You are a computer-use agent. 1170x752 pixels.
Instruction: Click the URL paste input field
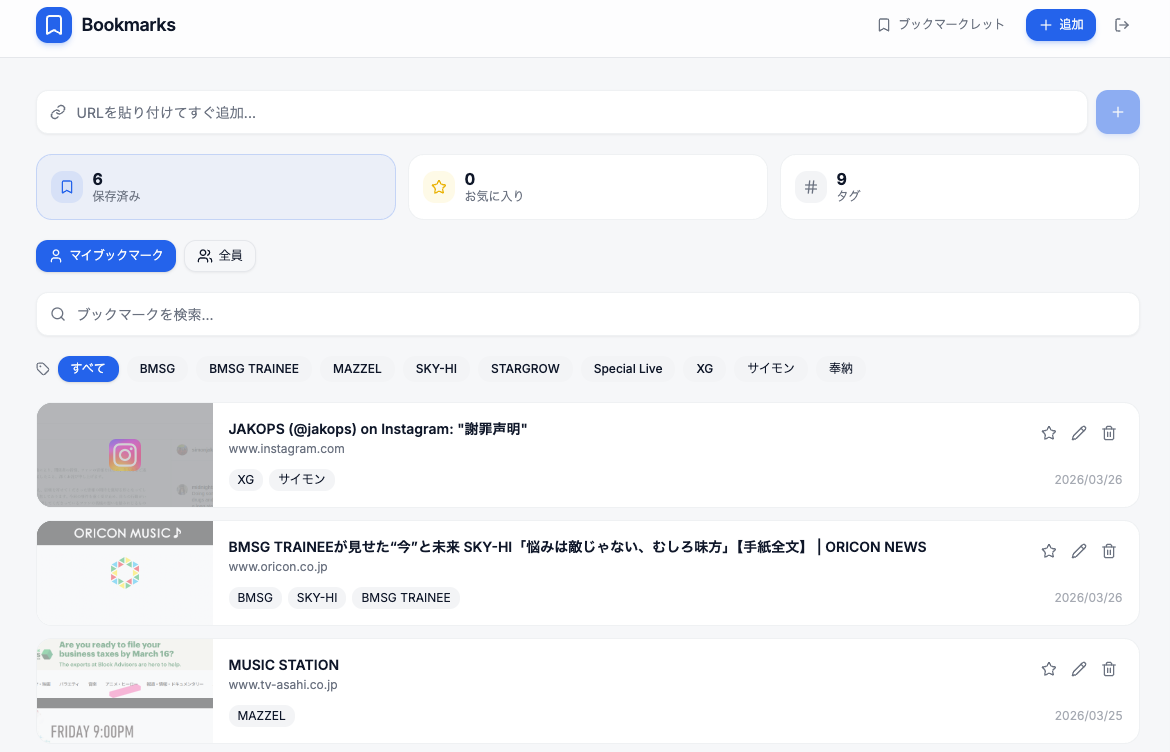560,112
